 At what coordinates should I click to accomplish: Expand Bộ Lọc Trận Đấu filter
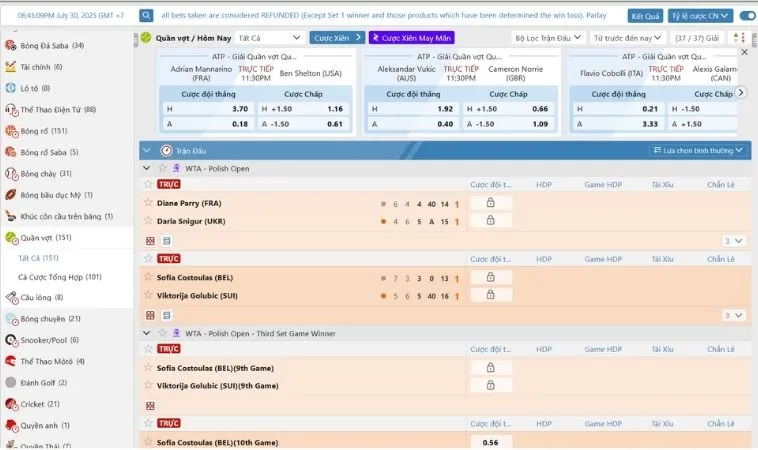coord(548,38)
